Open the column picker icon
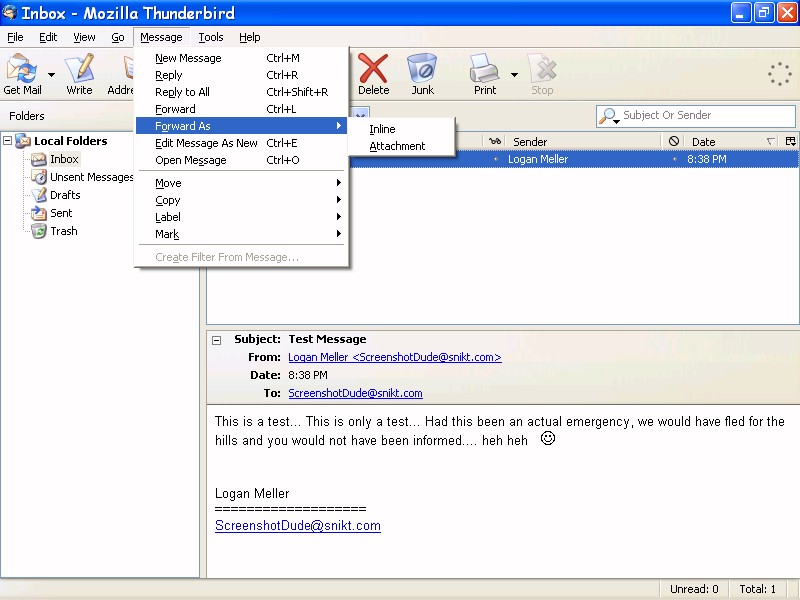The height and width of the screenshot is (600, 800). (790, 141)
